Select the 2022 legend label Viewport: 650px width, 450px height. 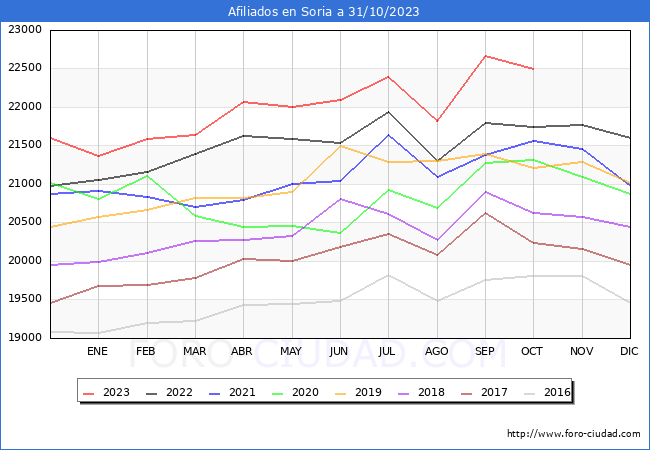179,392
